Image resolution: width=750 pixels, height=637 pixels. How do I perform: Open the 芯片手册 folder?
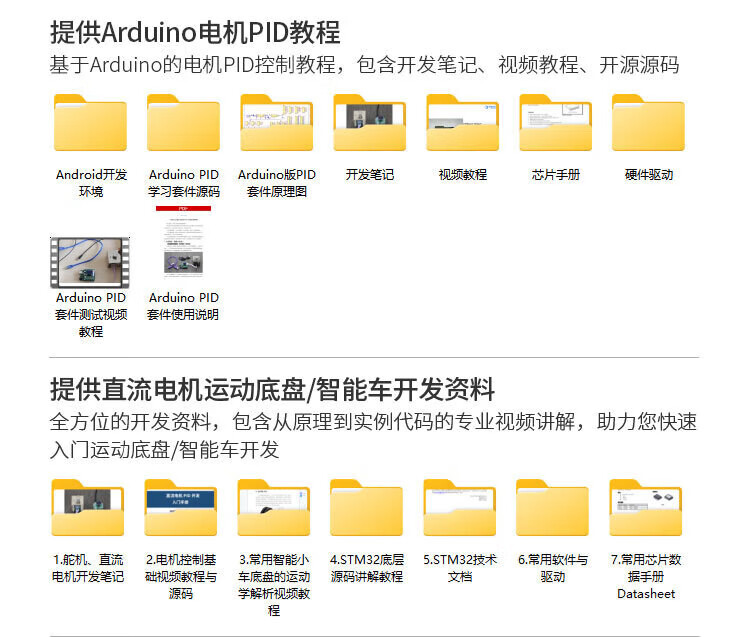coord(555,125)
